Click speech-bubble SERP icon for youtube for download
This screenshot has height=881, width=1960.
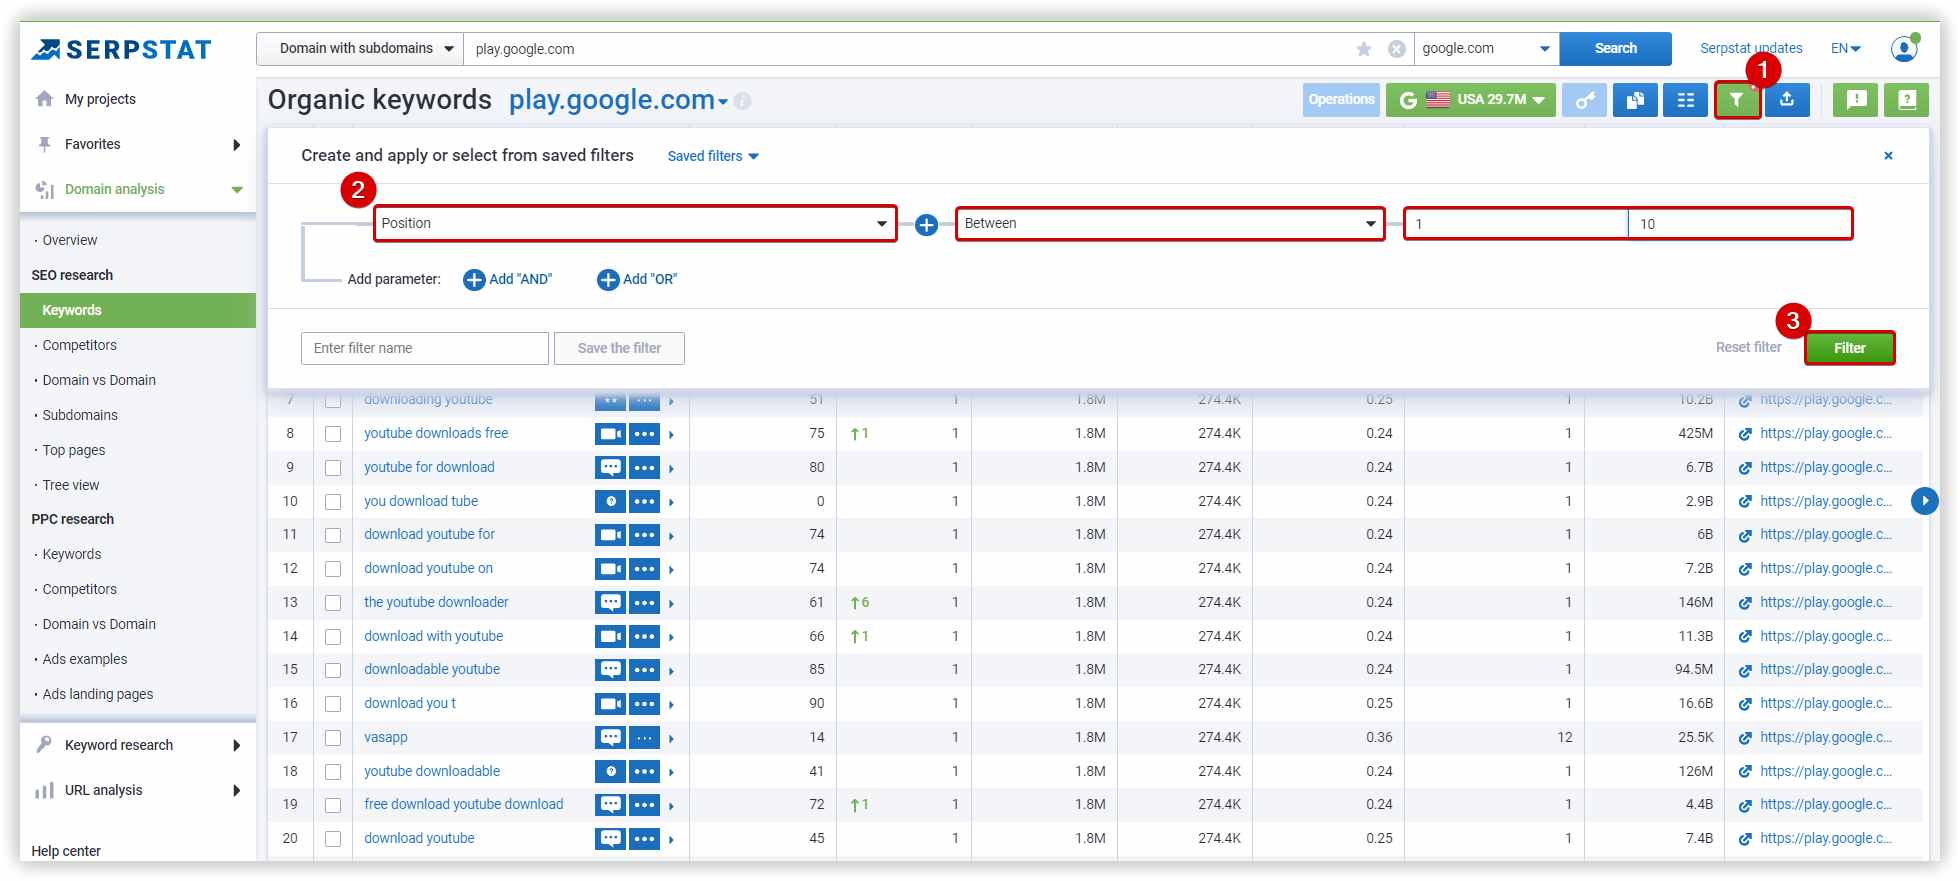[x=610, y=468]
